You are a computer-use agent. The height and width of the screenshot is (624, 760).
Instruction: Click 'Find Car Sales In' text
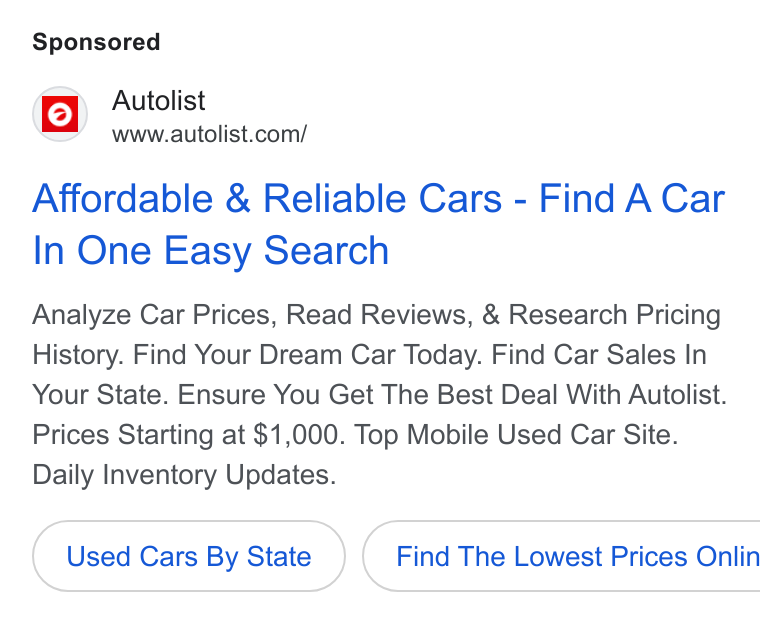point(599,354)
